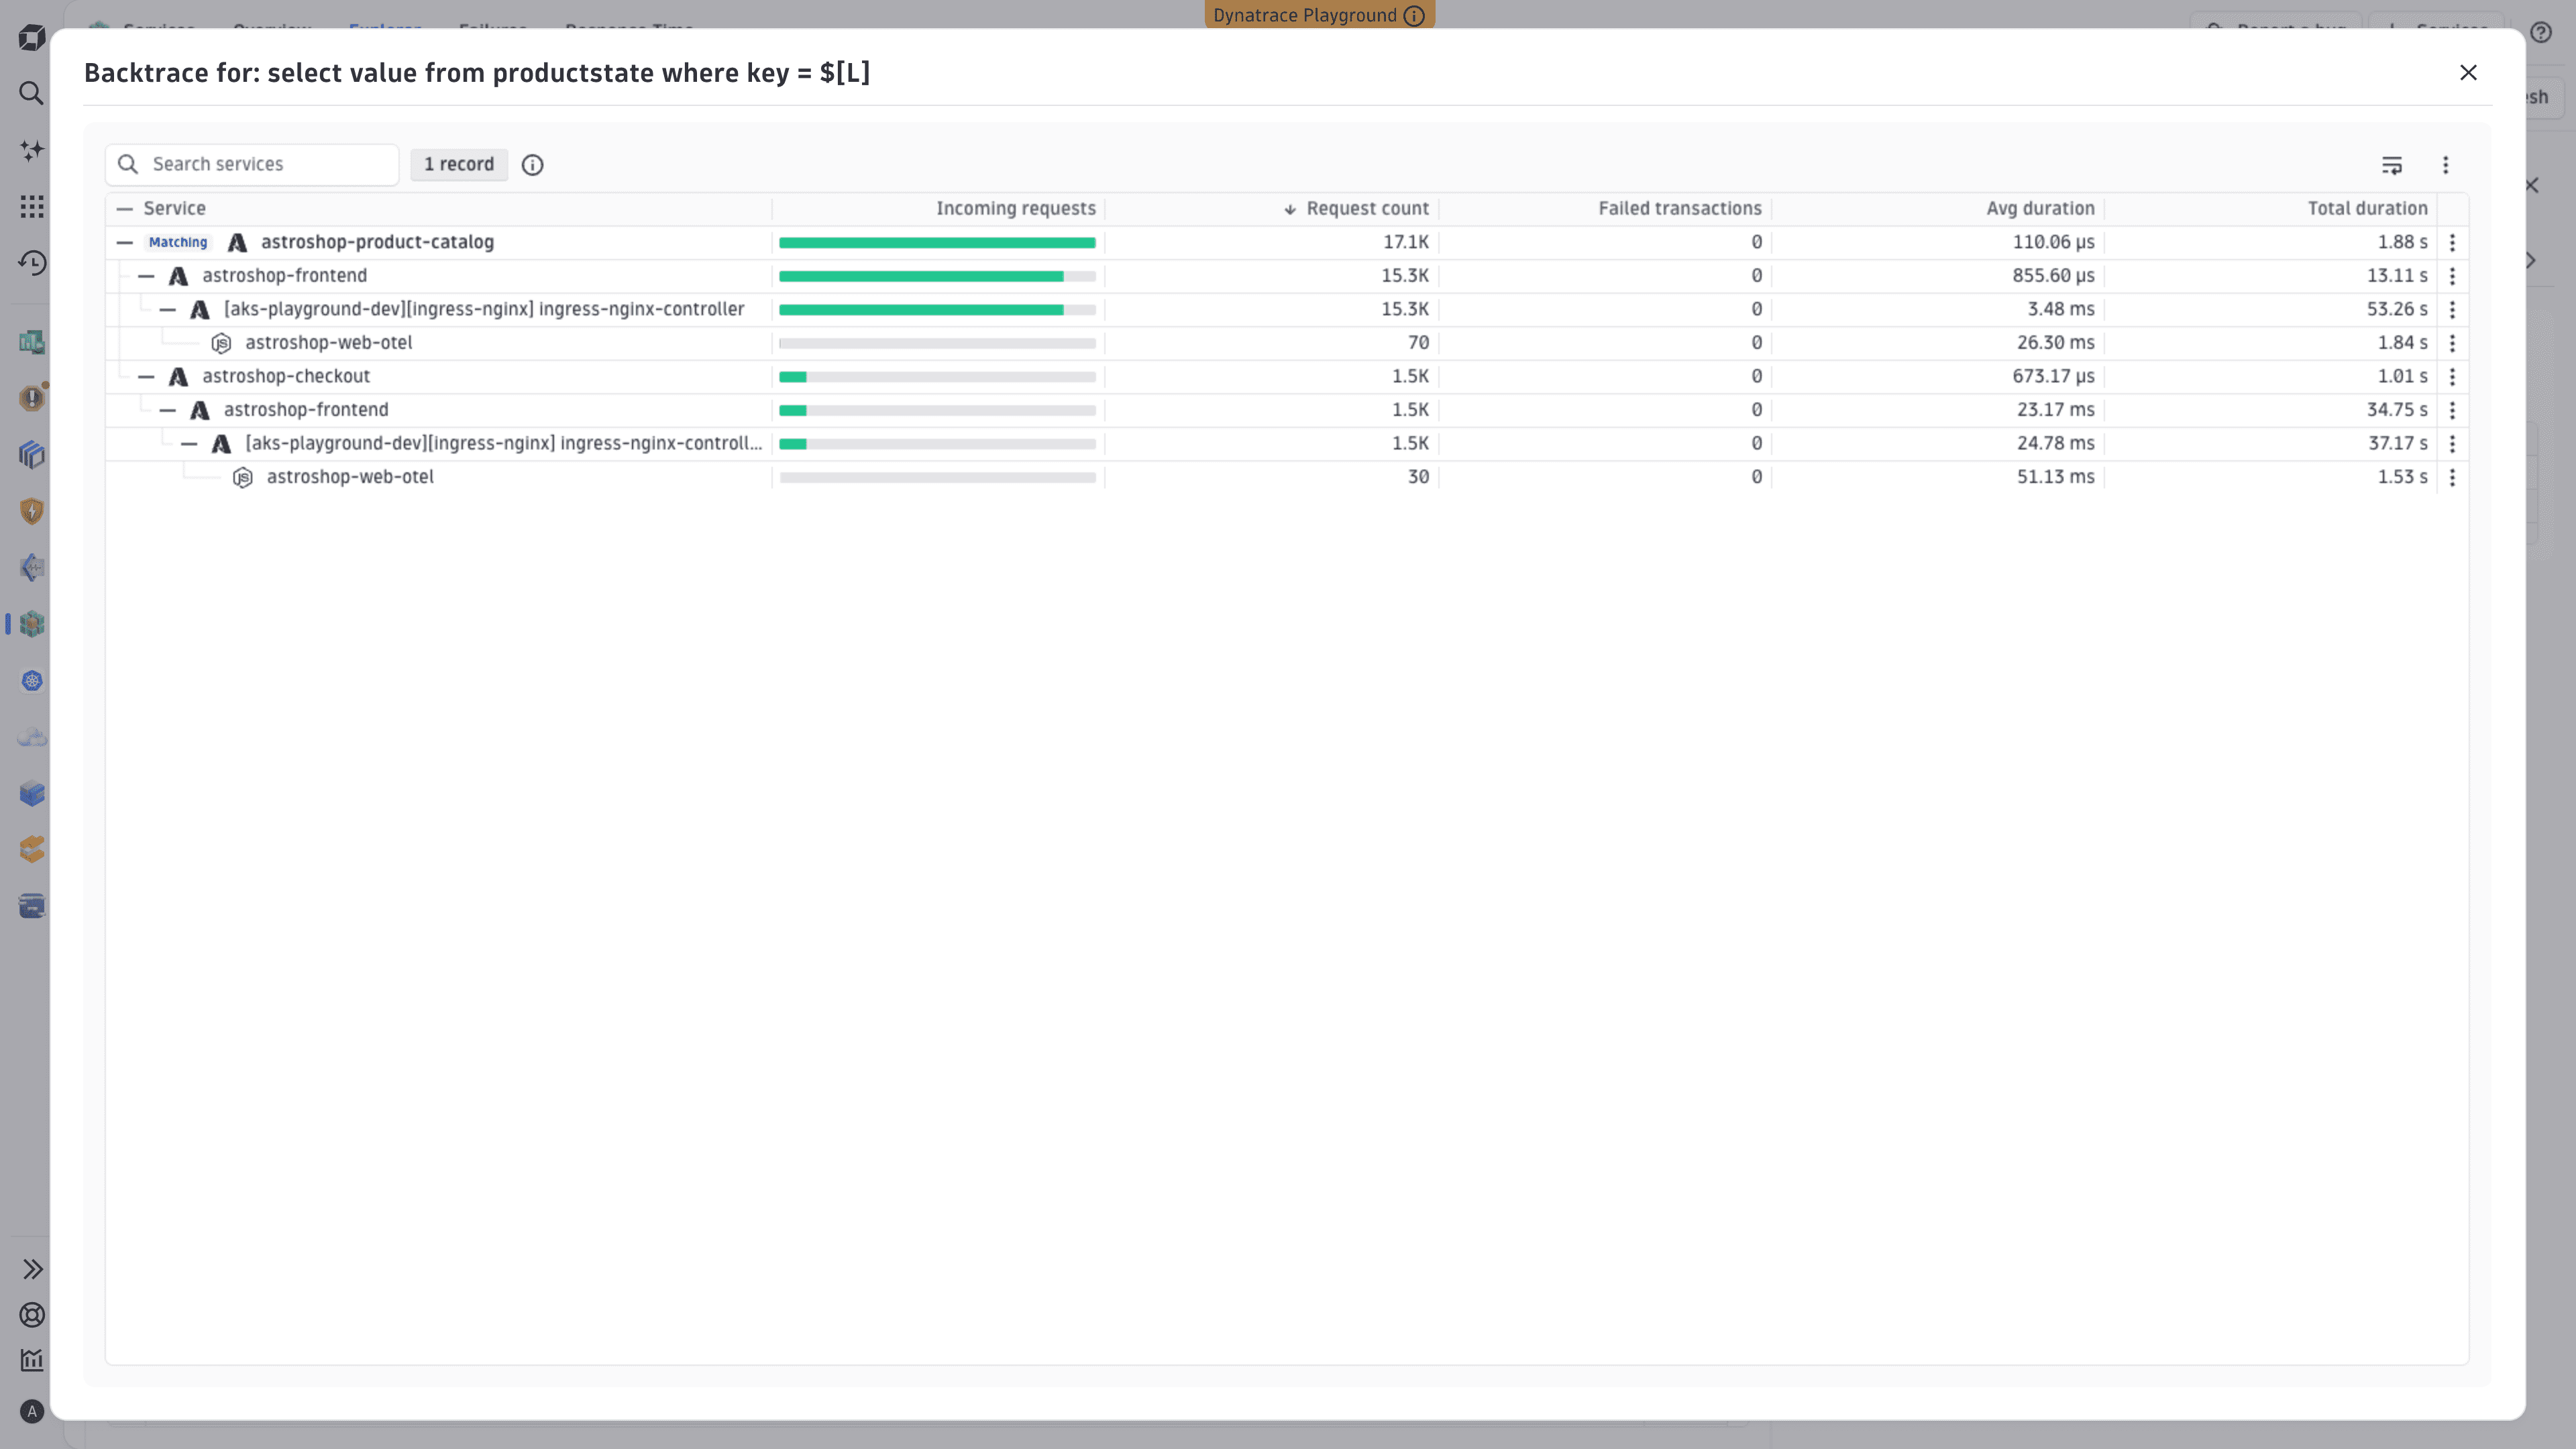Screen dimensions: 2576x1449
Task: Click the 26.30 ms average duration value
Action: 2055,343
